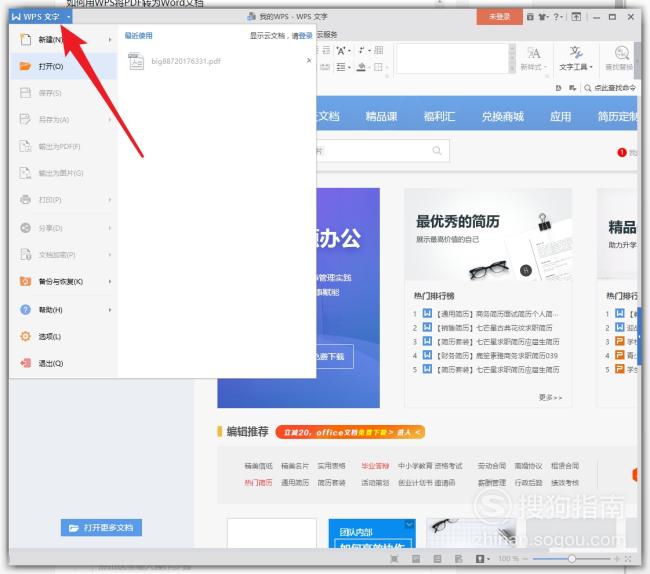Switch to the 精品课 tab
This screenshot has width=650, height=574.
click(x=381, y=116)
